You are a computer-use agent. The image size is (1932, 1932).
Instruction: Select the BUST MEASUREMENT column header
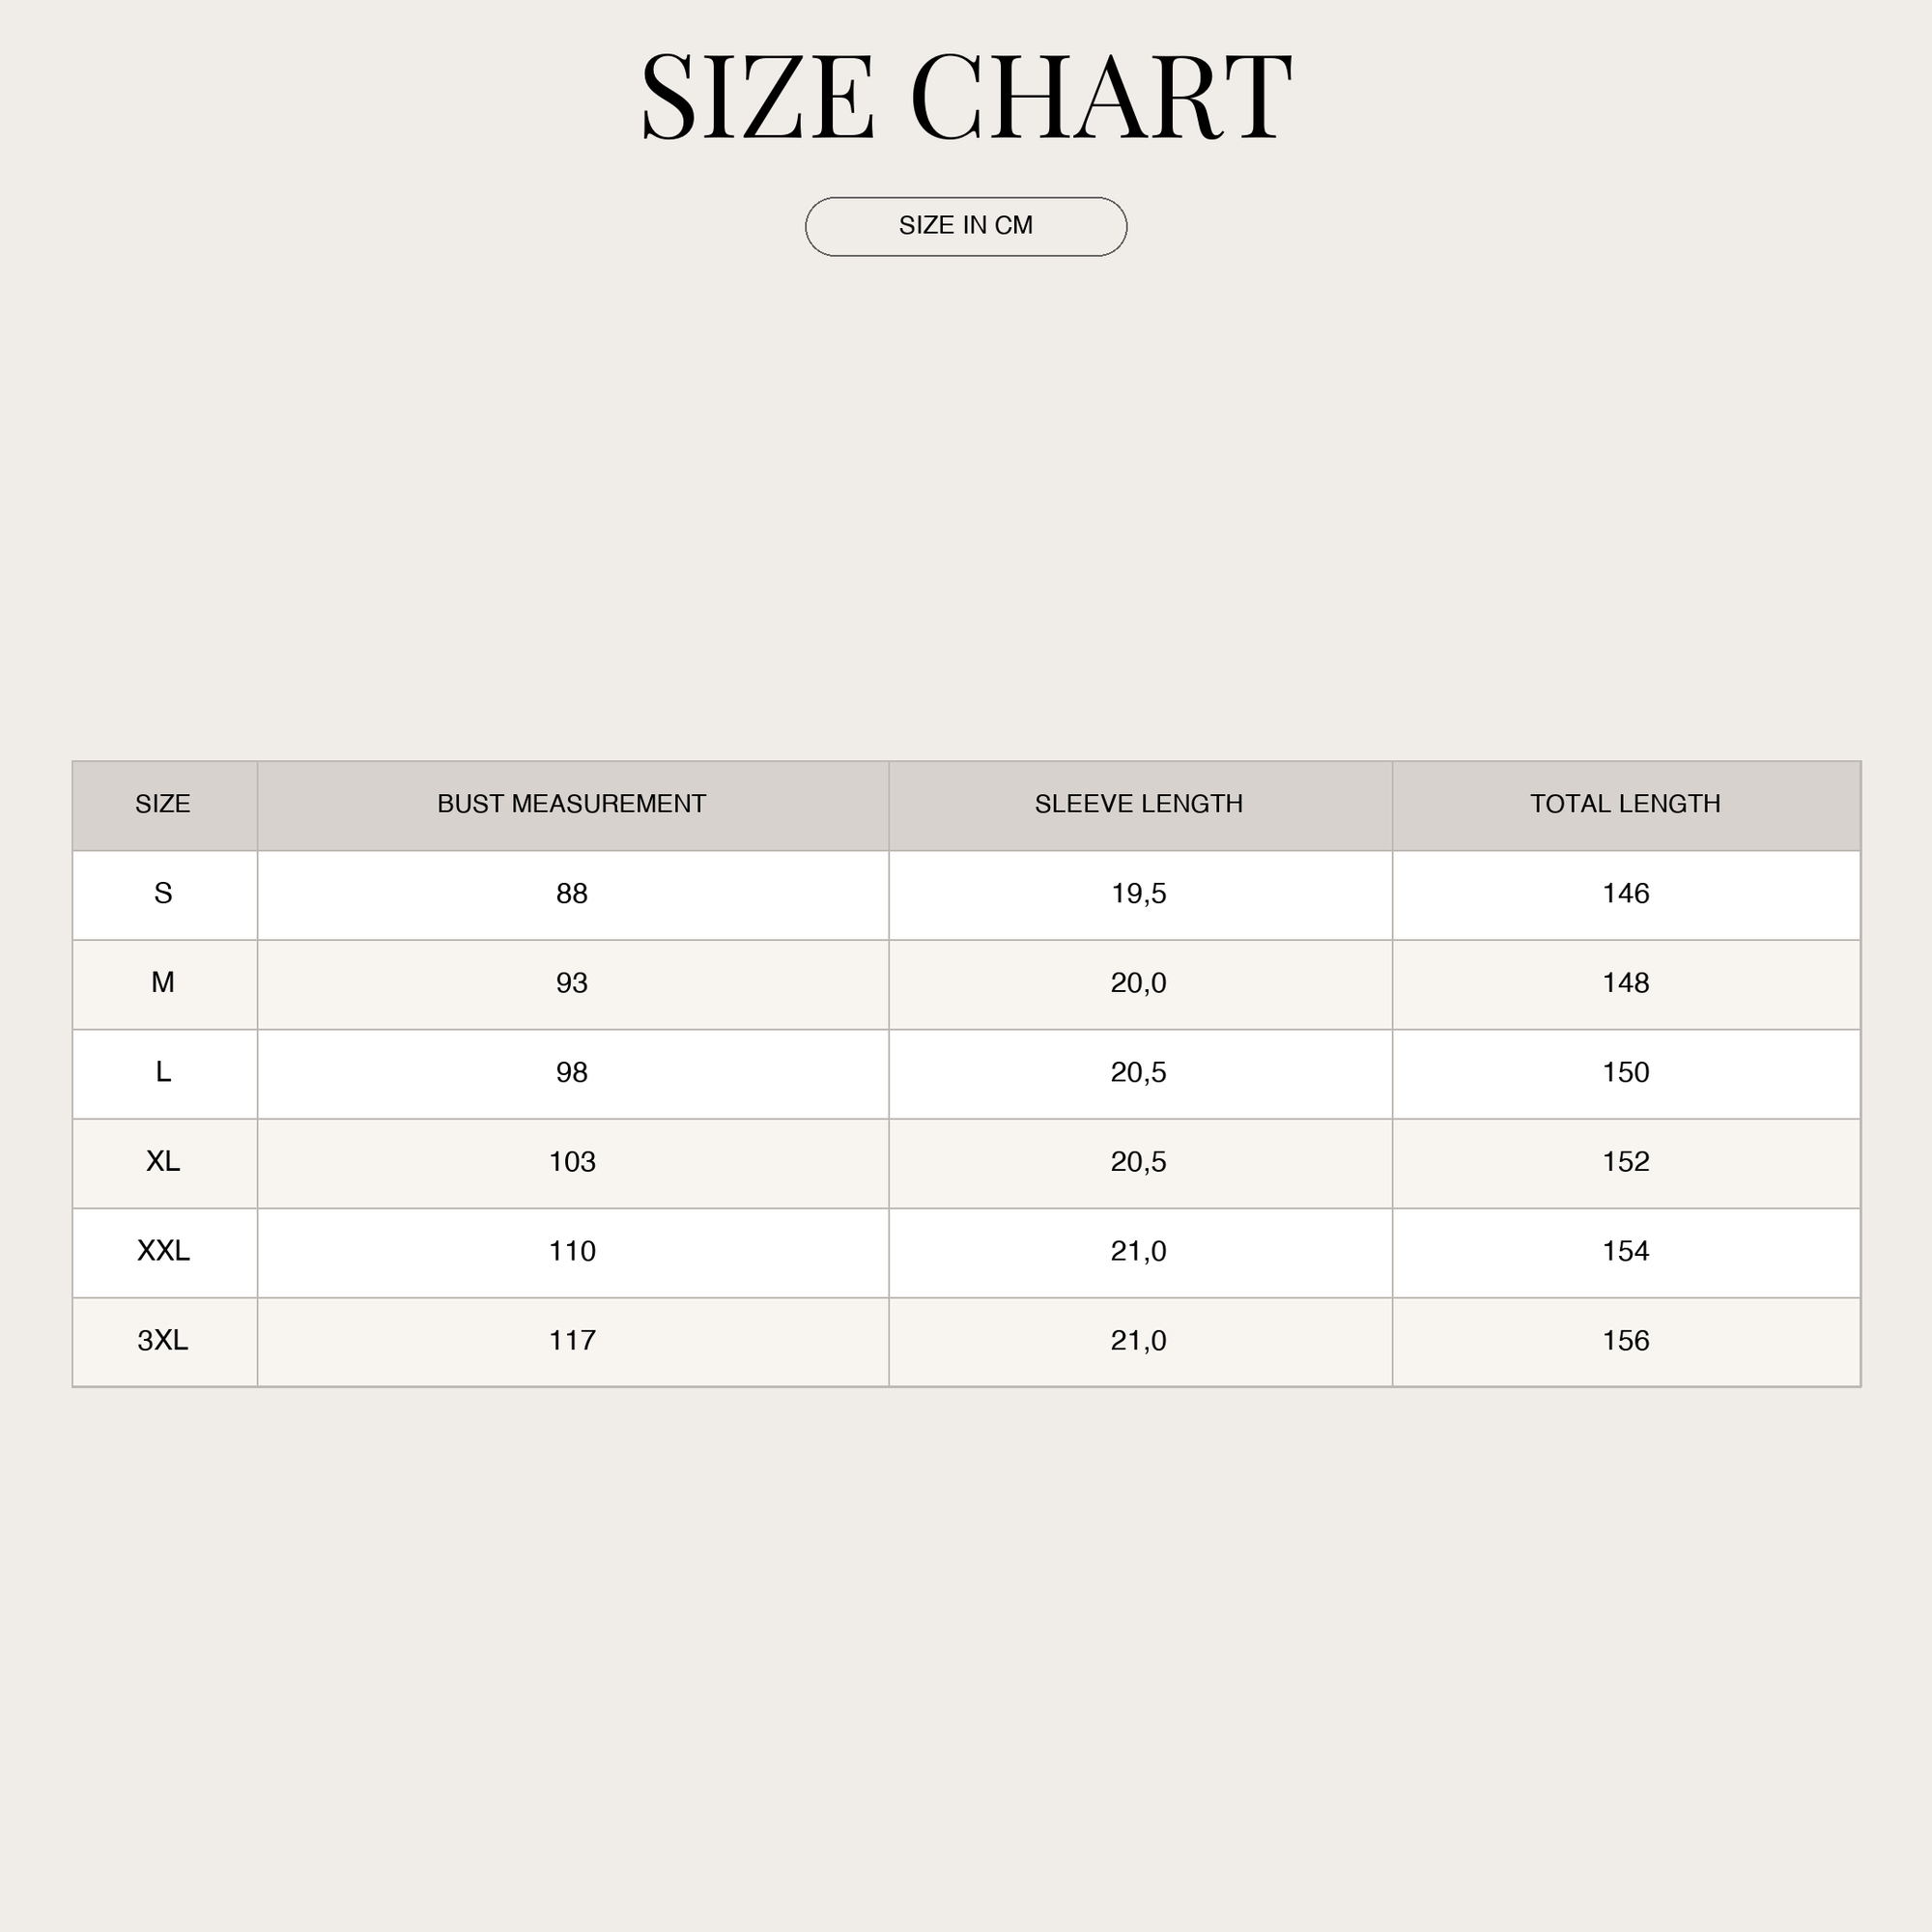tap(573, 806)
